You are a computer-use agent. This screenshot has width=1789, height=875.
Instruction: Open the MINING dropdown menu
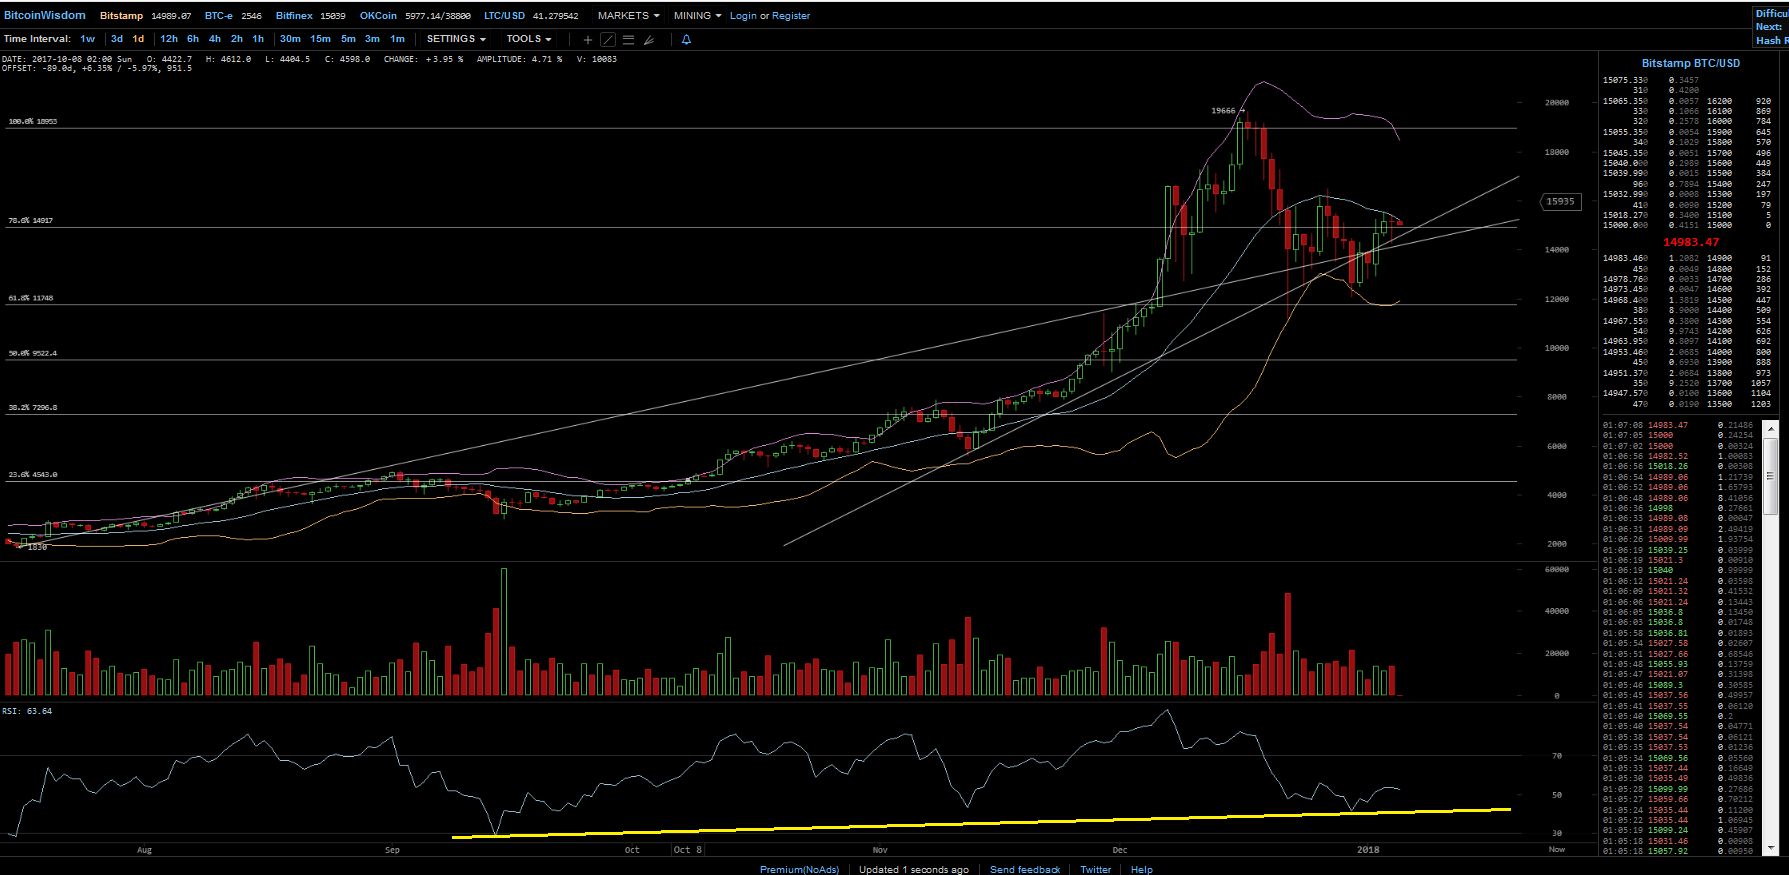pos(697,16)
